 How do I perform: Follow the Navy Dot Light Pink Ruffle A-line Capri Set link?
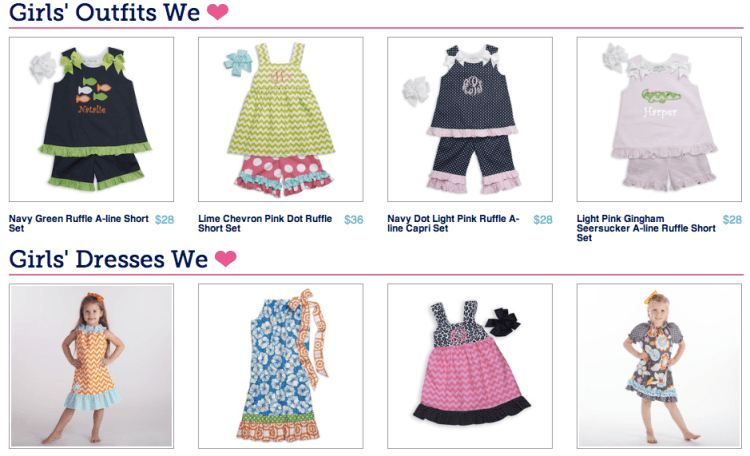click(x=453, y=223)
